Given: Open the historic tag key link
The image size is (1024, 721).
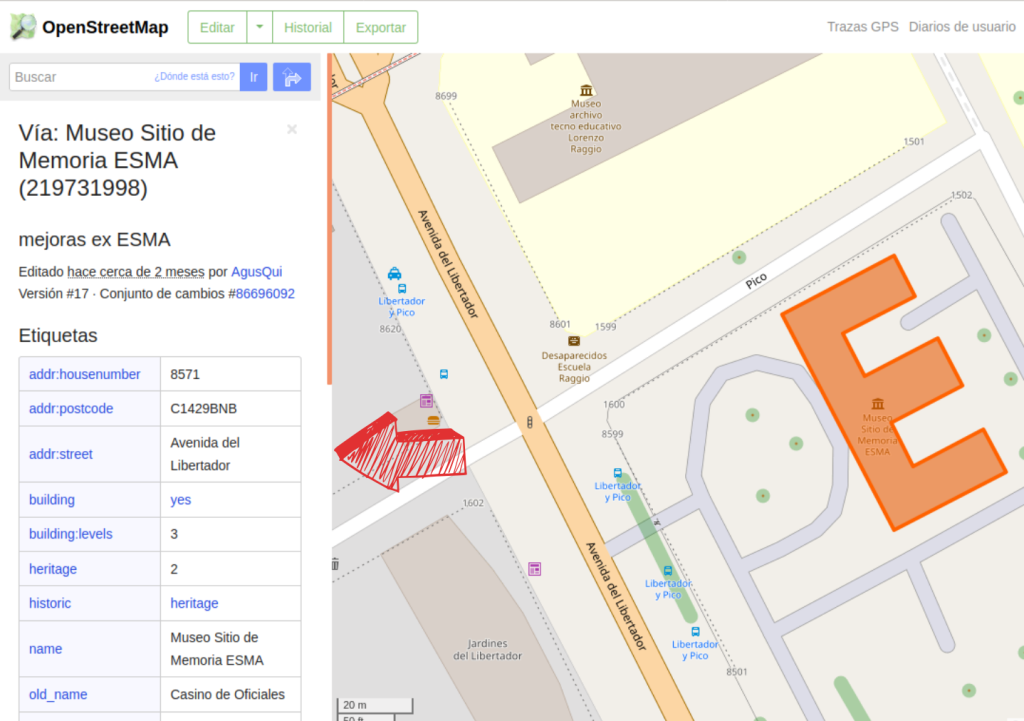Looking at the screenshot, I should [x=50, y=603].
